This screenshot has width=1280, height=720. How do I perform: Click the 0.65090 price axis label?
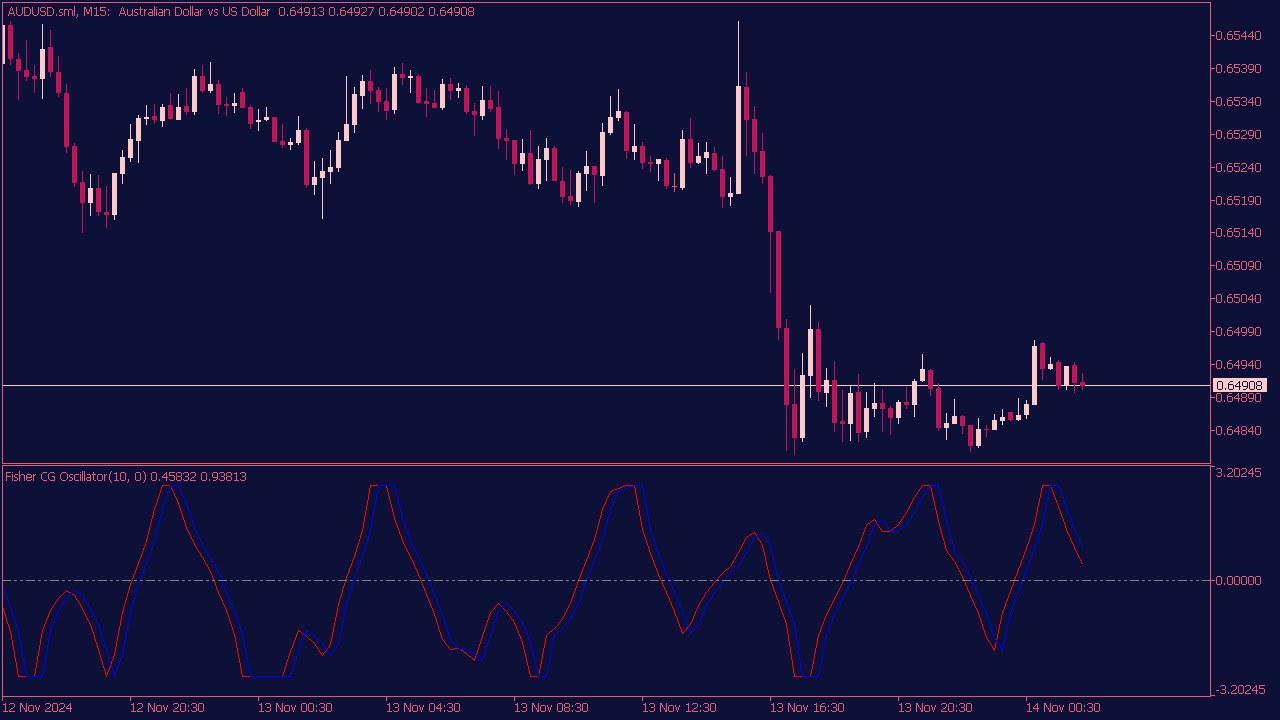1236,265
